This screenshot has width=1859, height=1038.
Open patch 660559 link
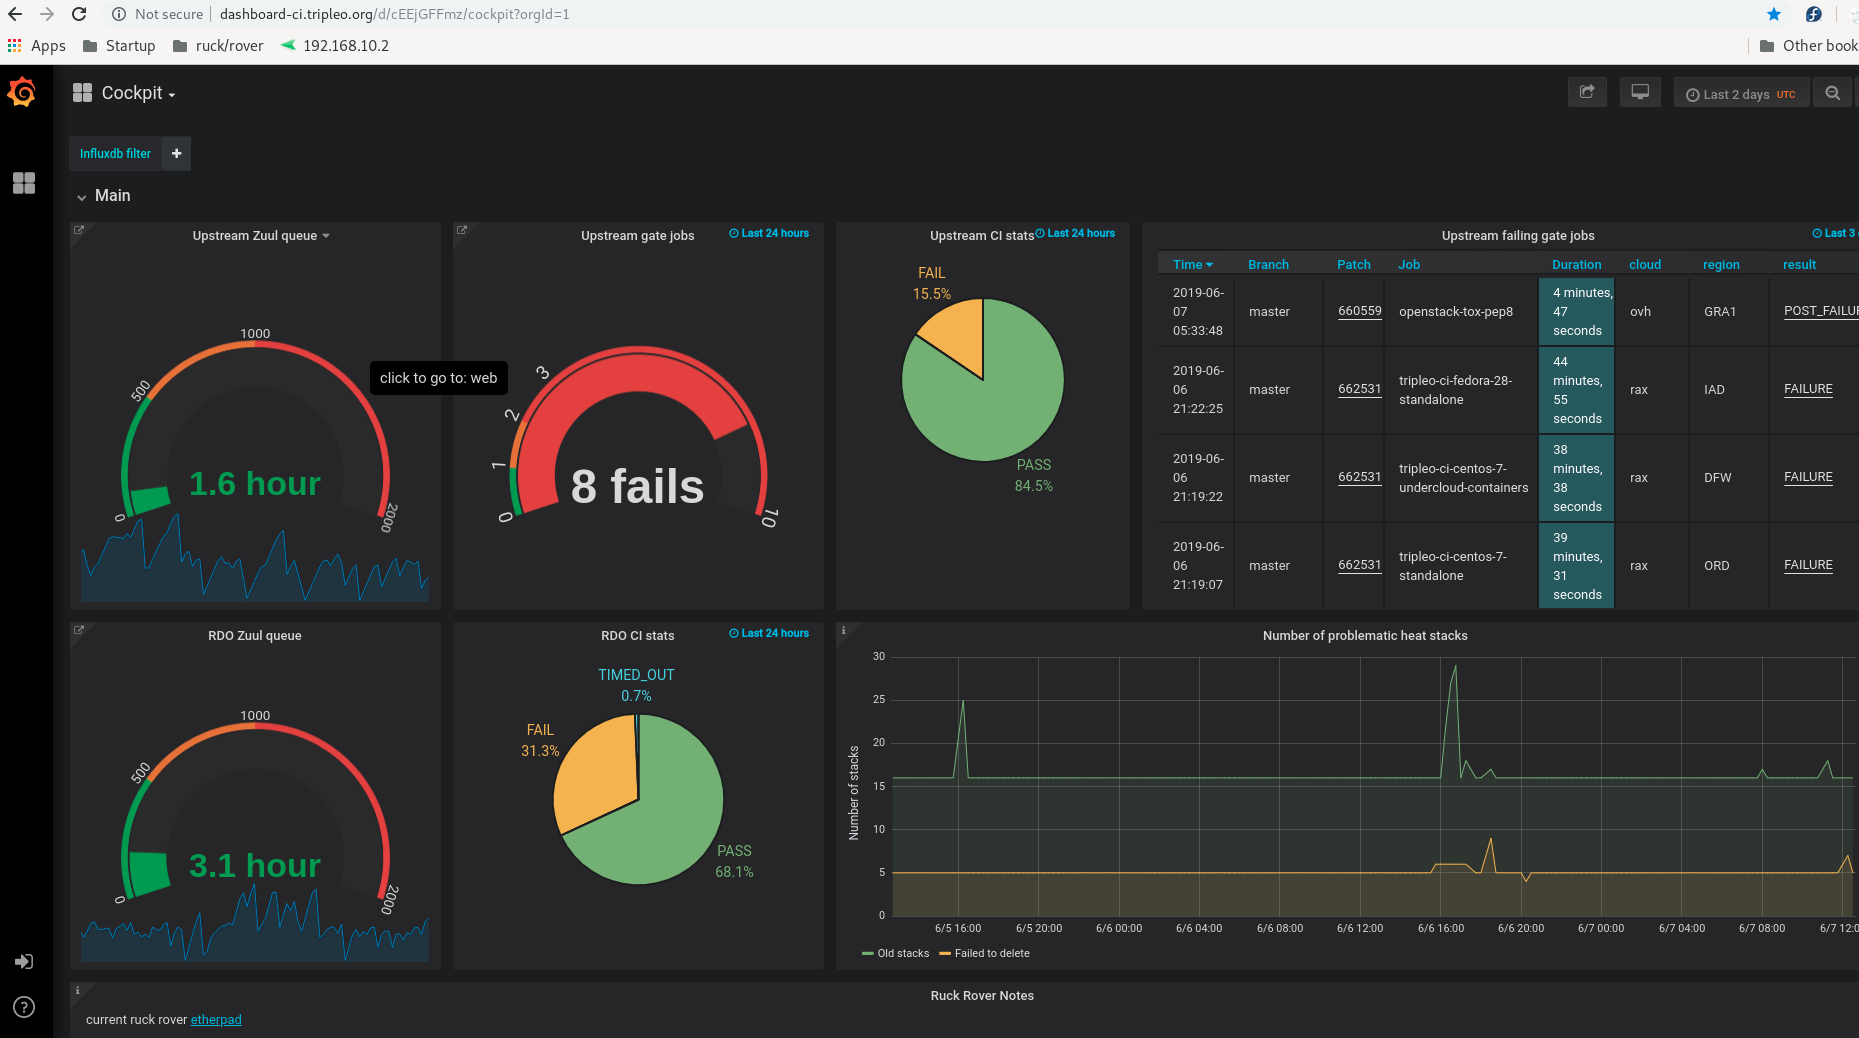[x=1359, y=311]
